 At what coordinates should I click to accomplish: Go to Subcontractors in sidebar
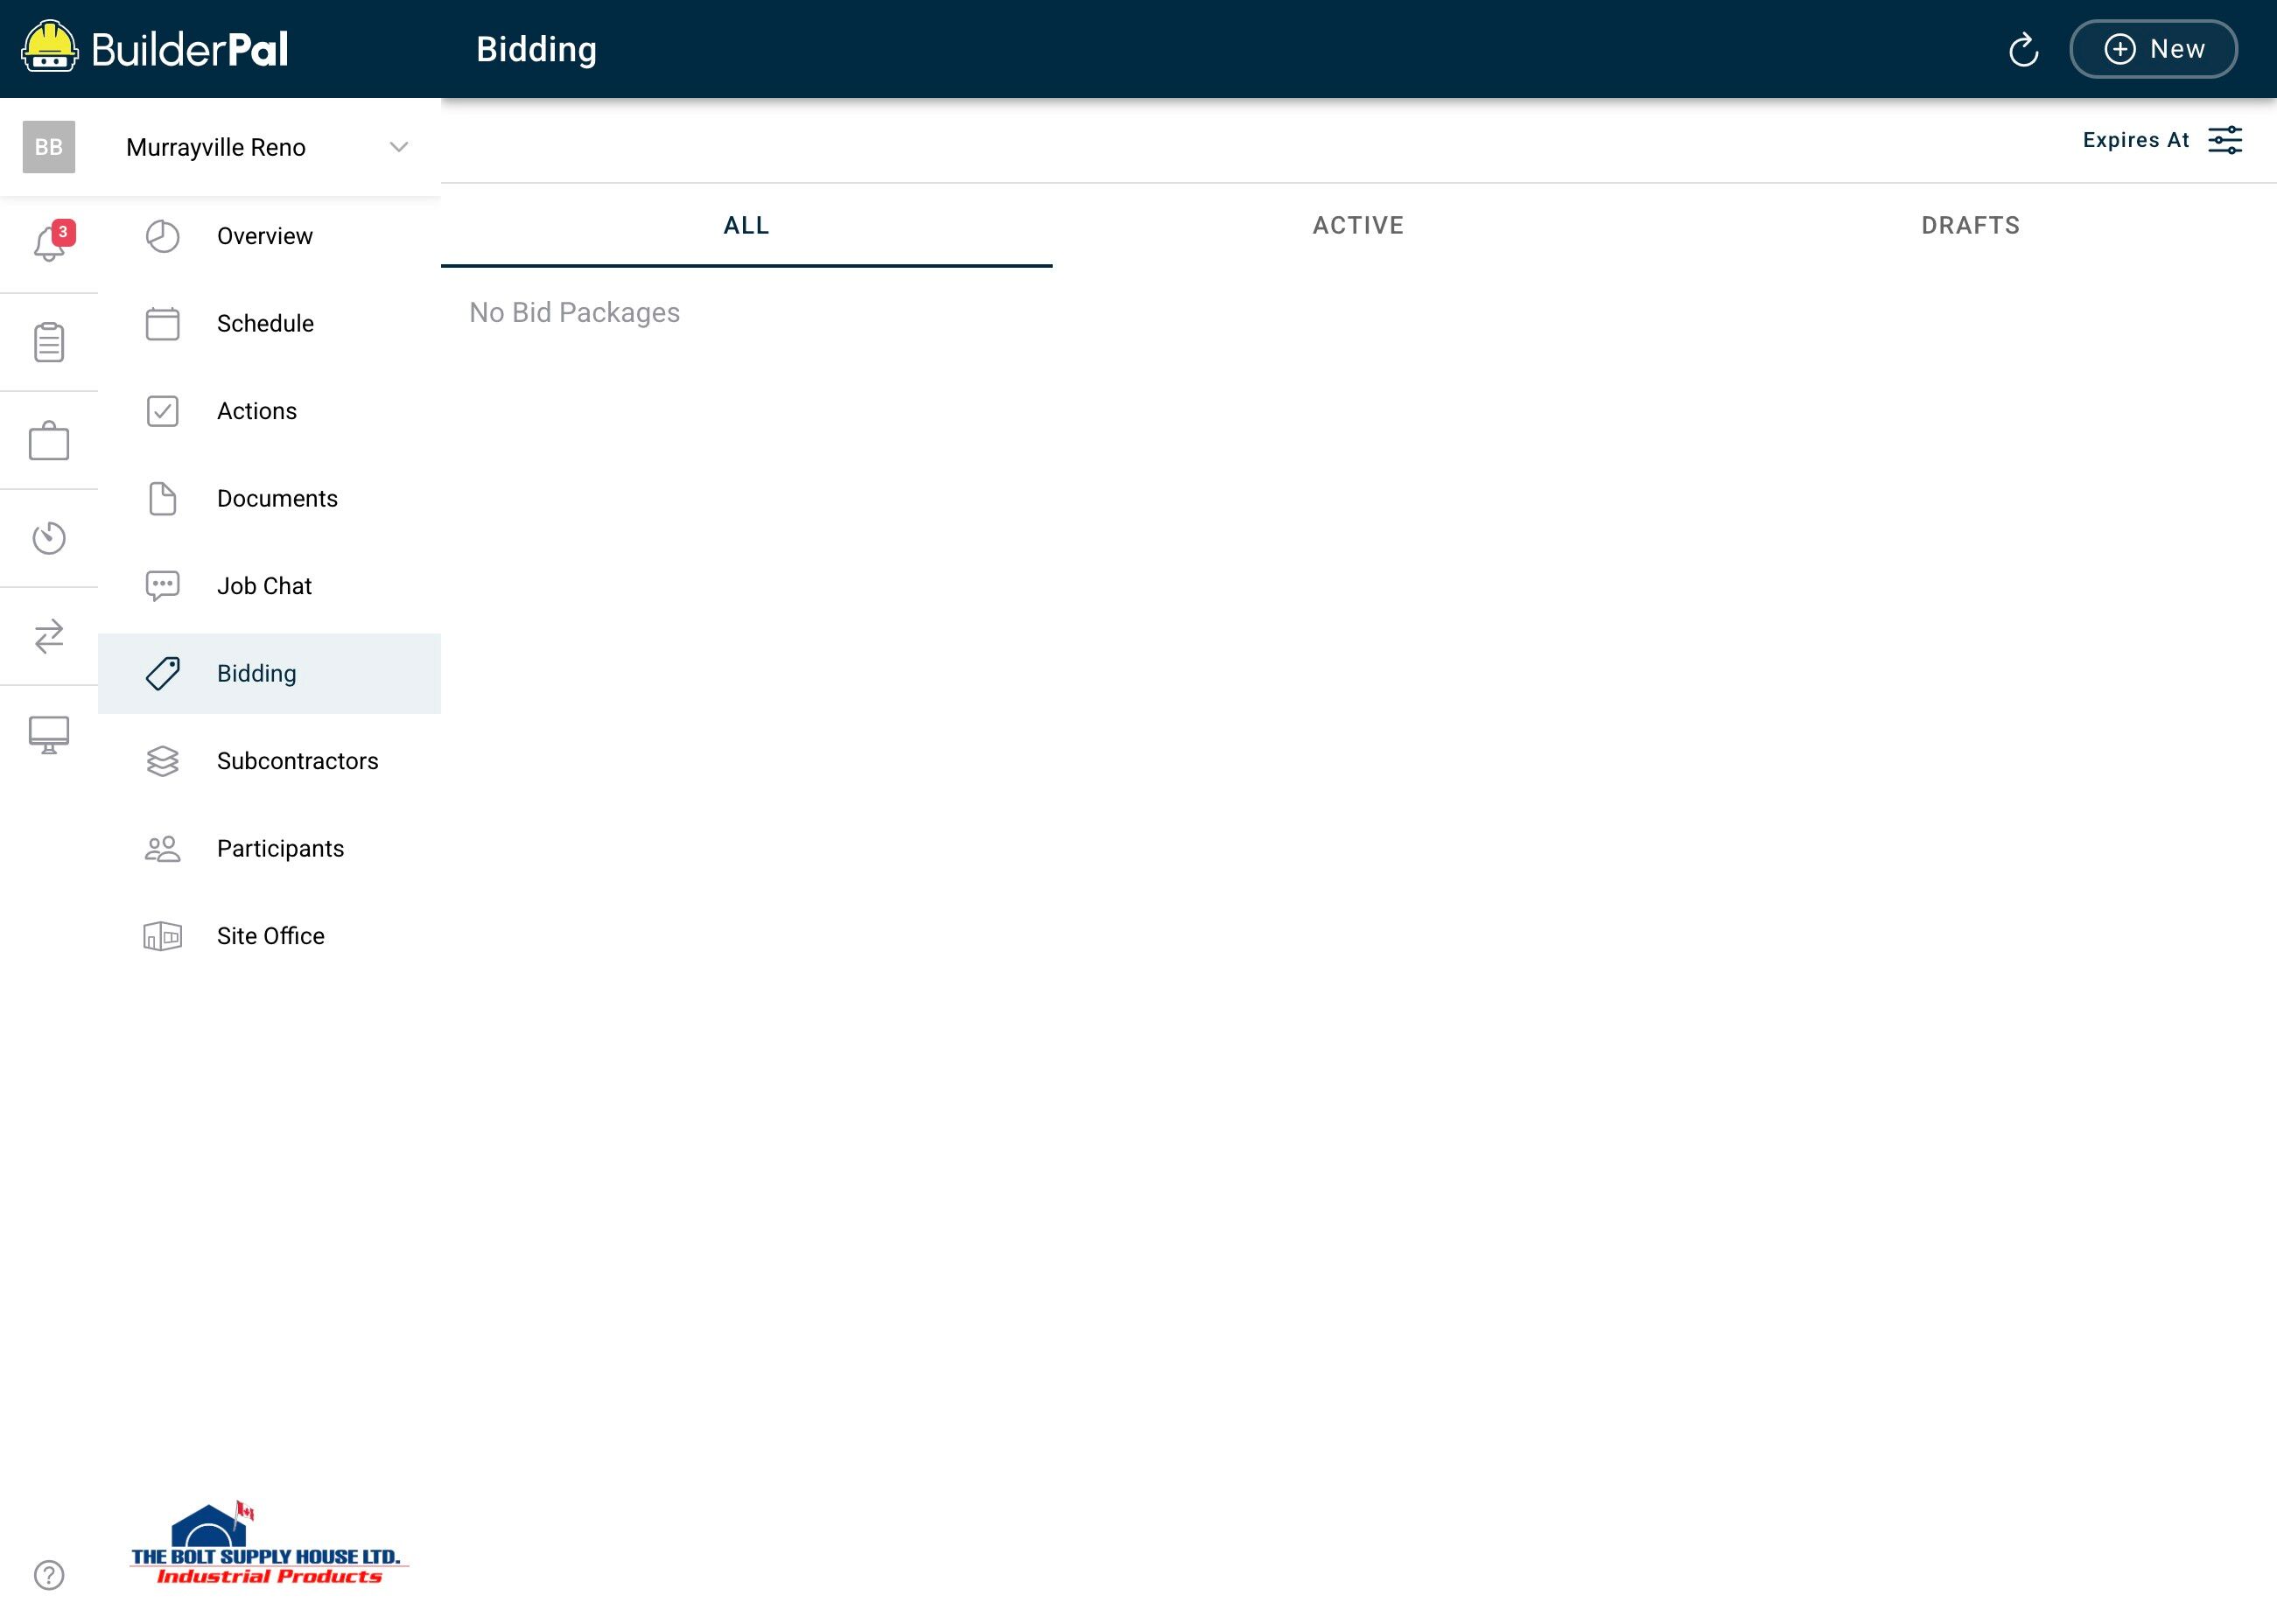pos(297,761)
